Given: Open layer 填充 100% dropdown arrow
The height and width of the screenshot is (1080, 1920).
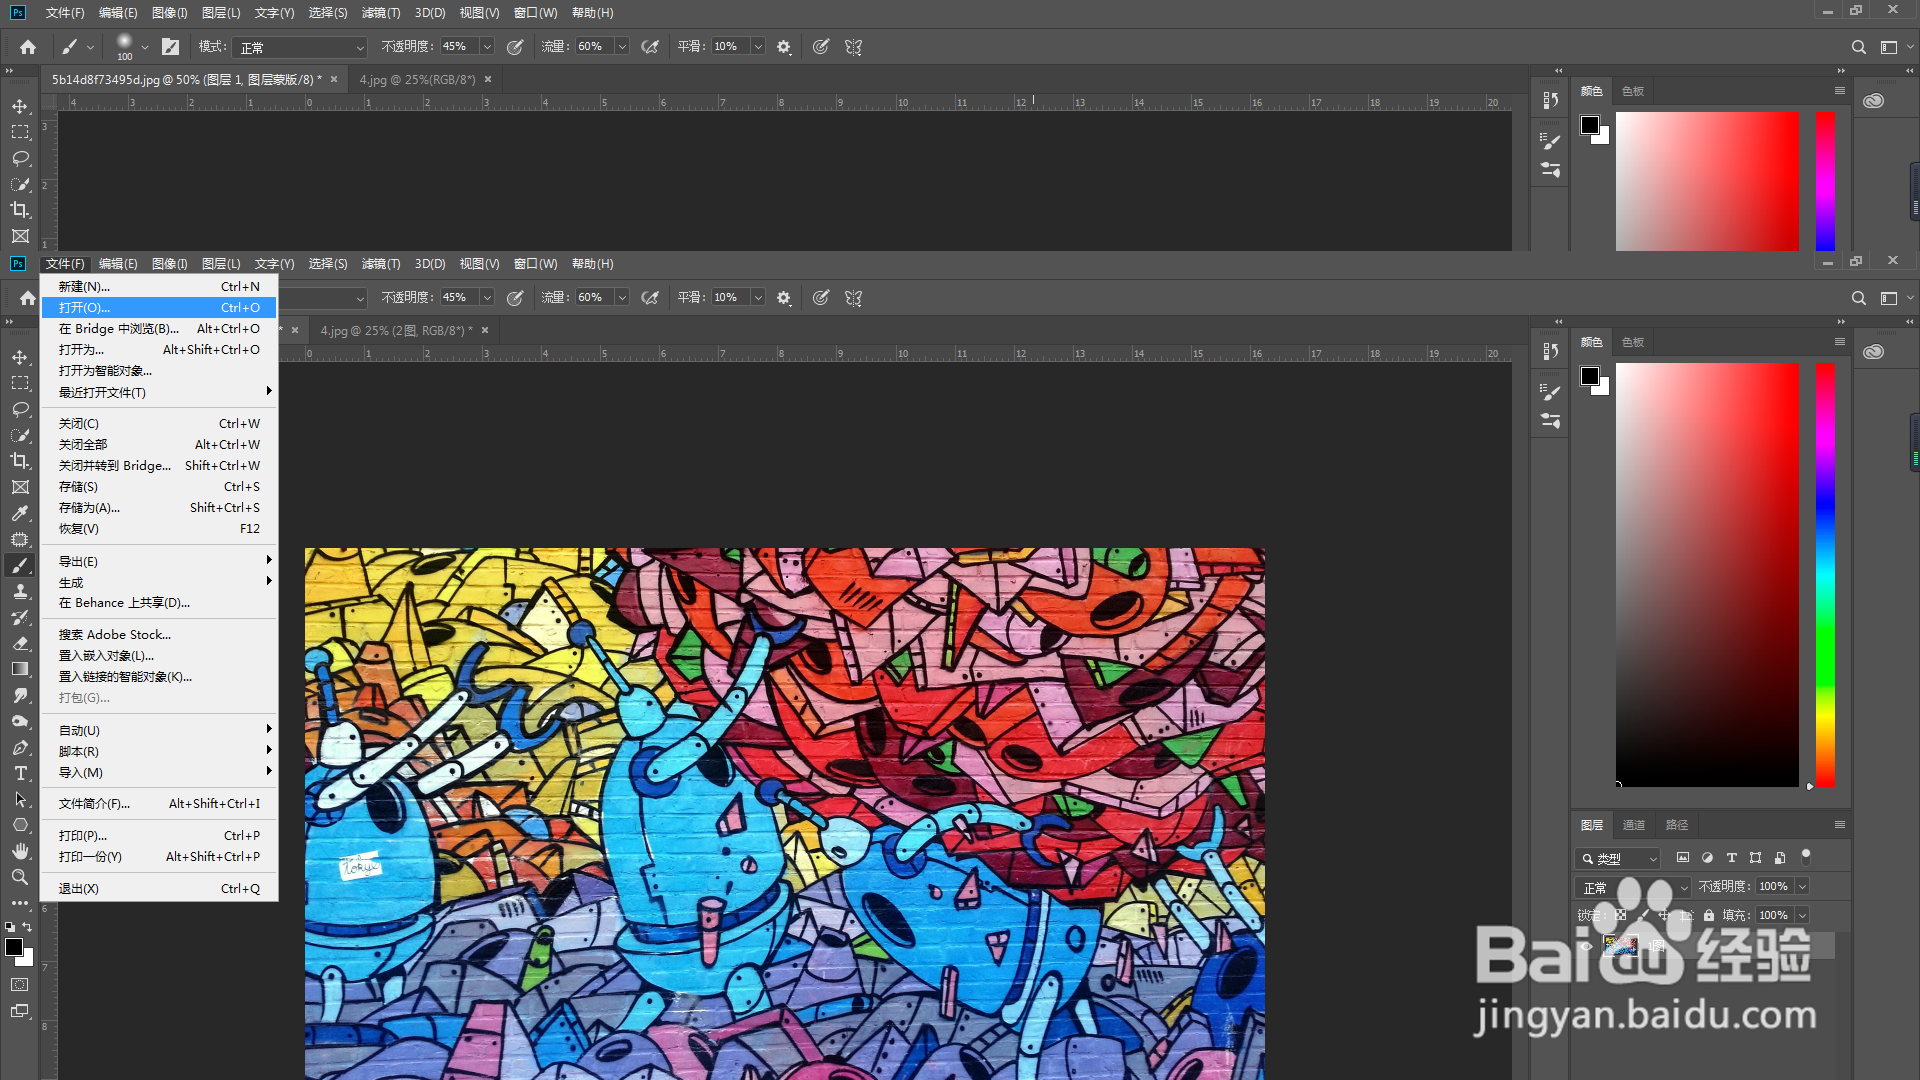Looking at the screenshot, I should (x=1802, y=915).
